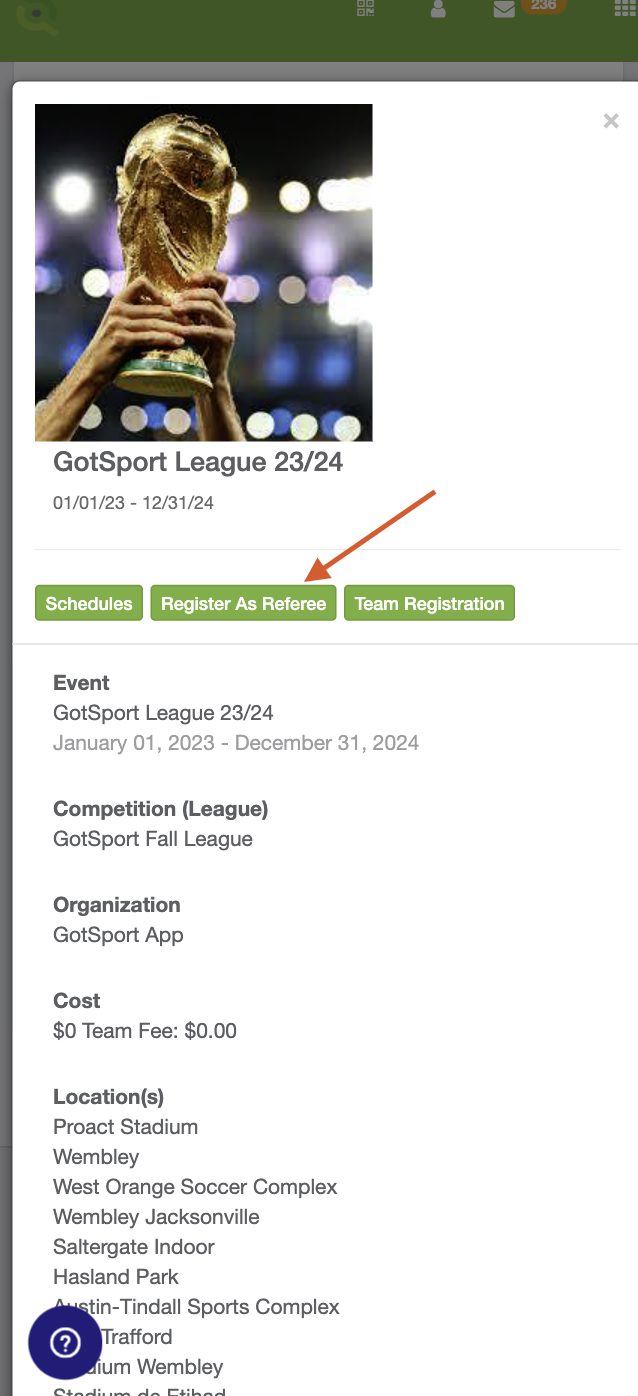Open the Schedules button
The width and height of the screenshot is (638, 1396).
pos(89,603)
